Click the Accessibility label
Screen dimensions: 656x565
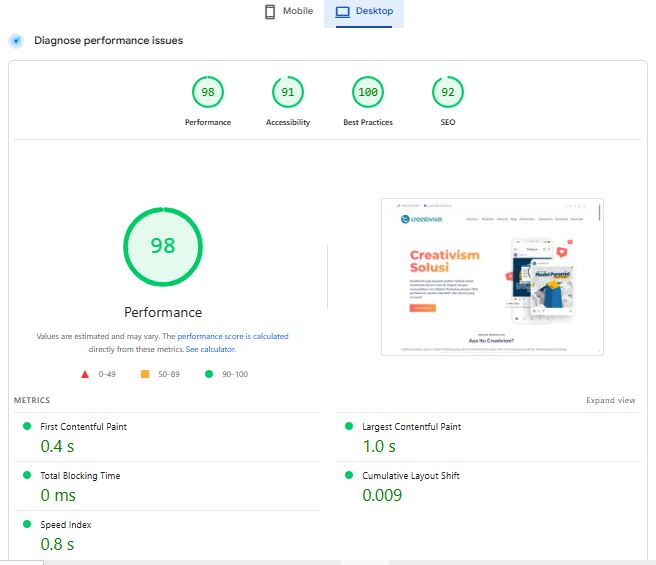pos(288,122)
